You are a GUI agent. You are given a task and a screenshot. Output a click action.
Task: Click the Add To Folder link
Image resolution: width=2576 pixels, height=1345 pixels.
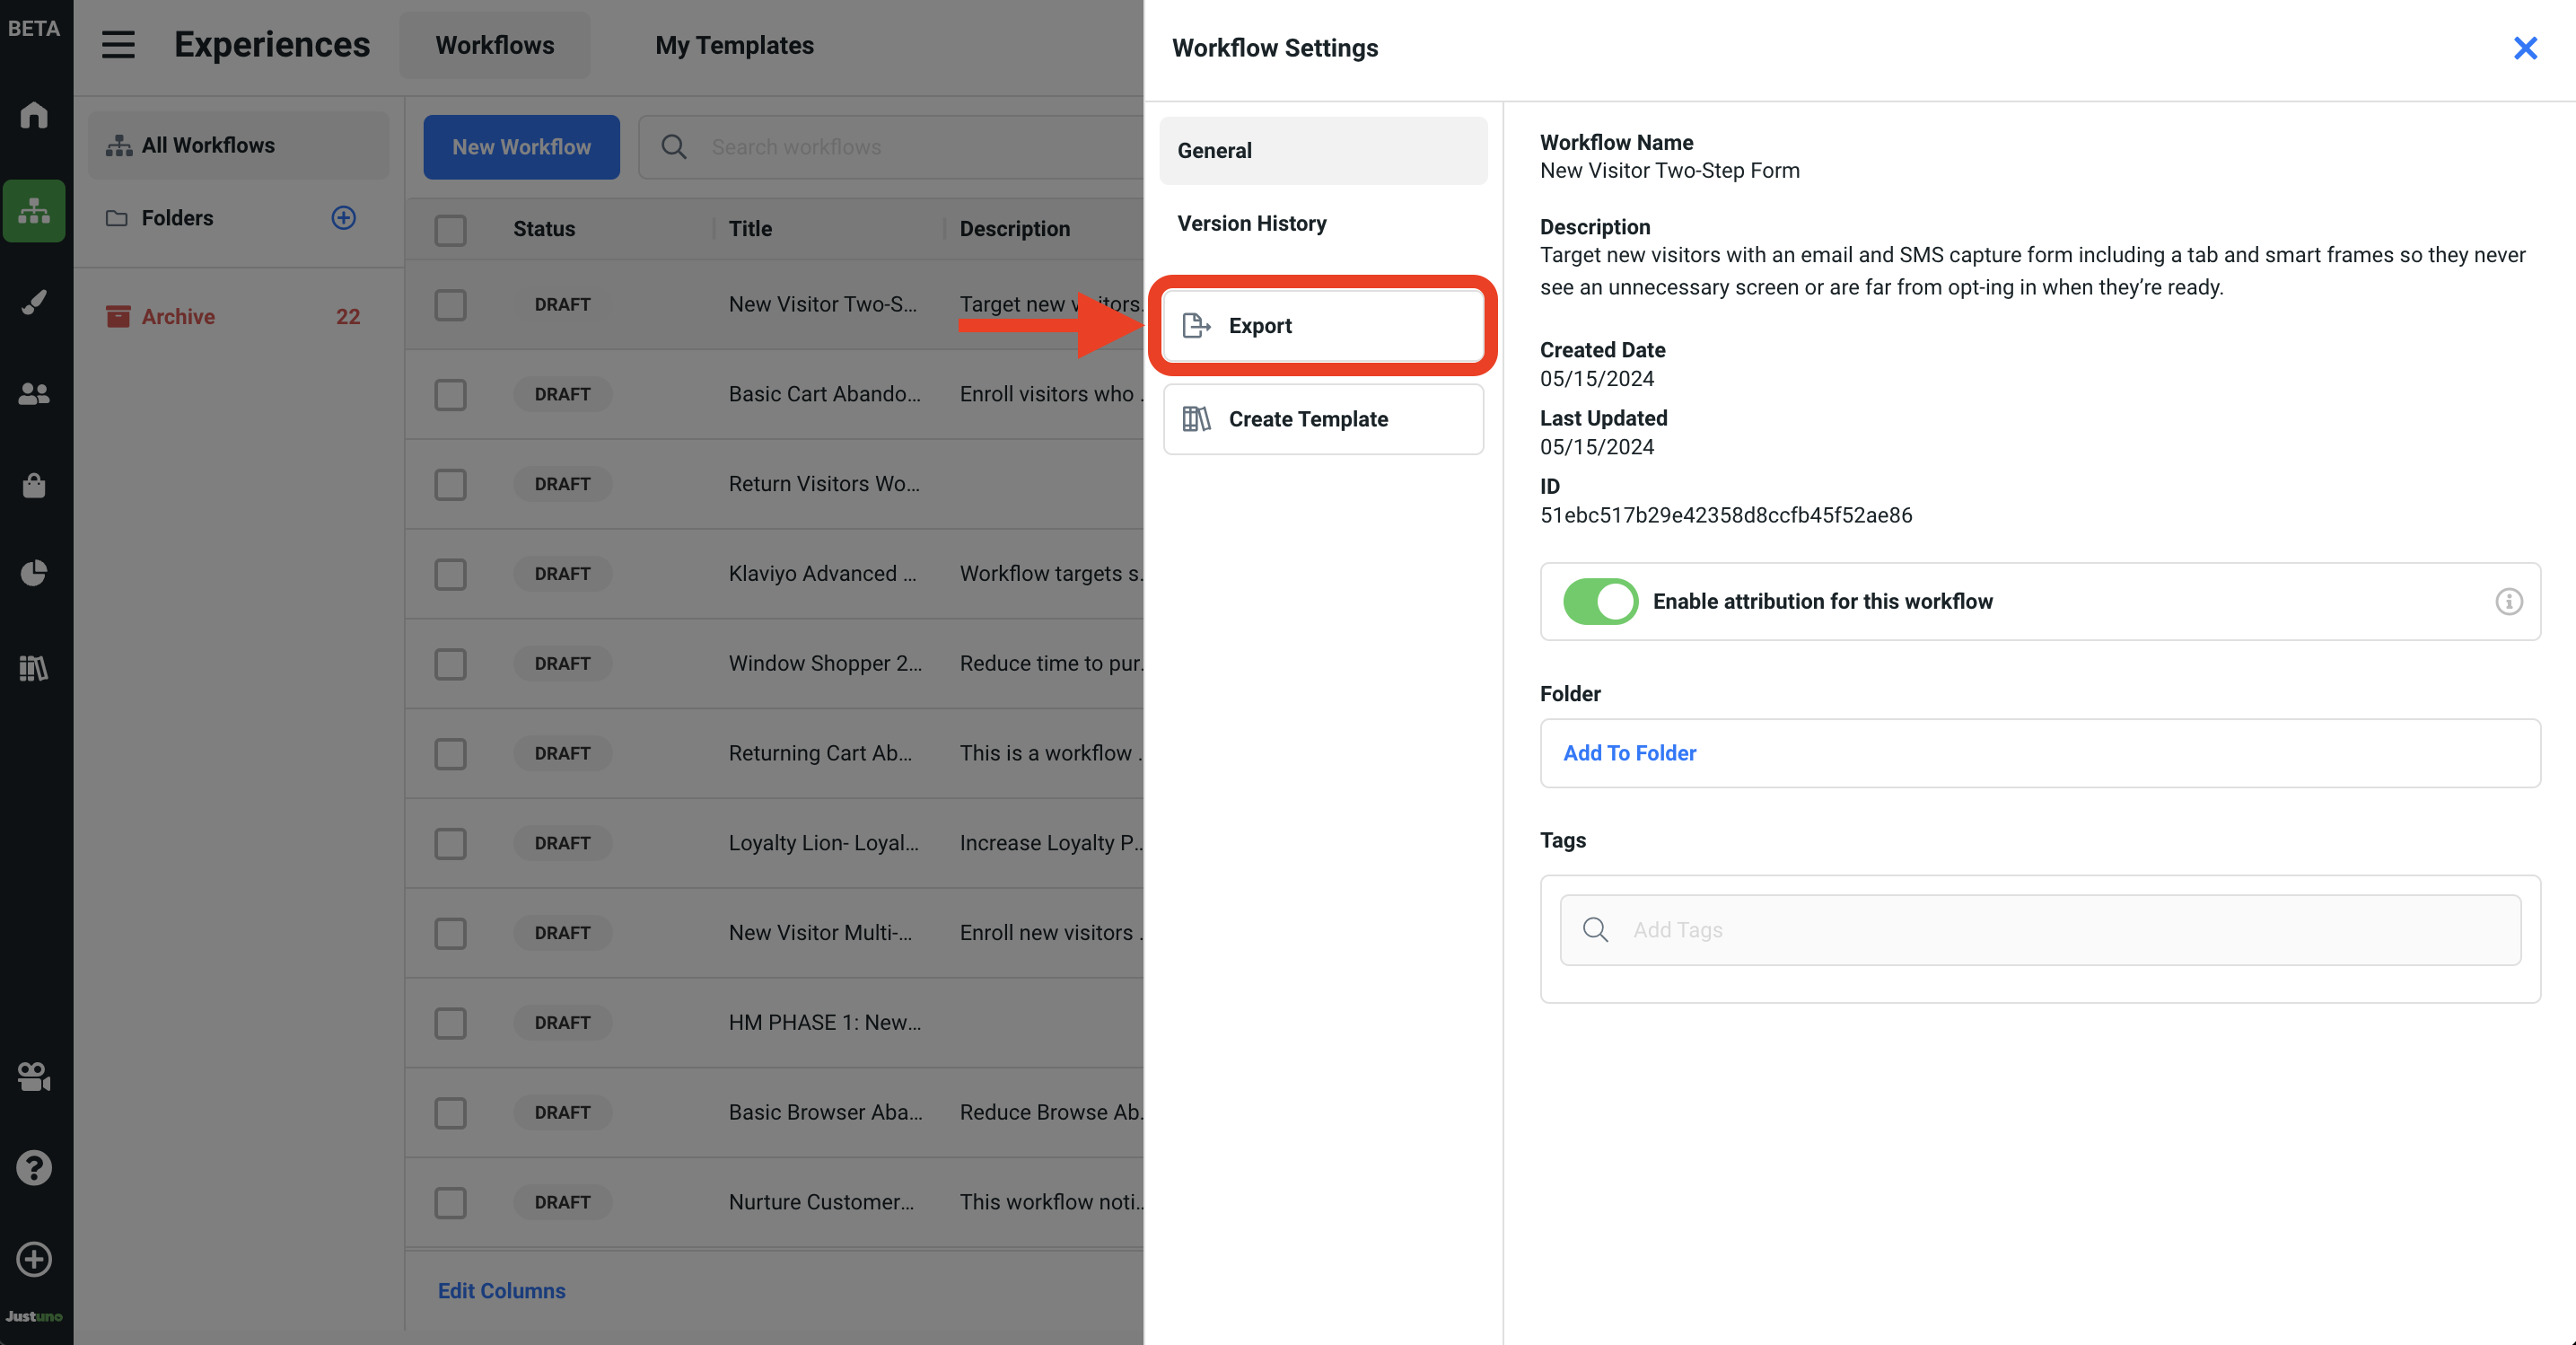[x=1629, y=753]
